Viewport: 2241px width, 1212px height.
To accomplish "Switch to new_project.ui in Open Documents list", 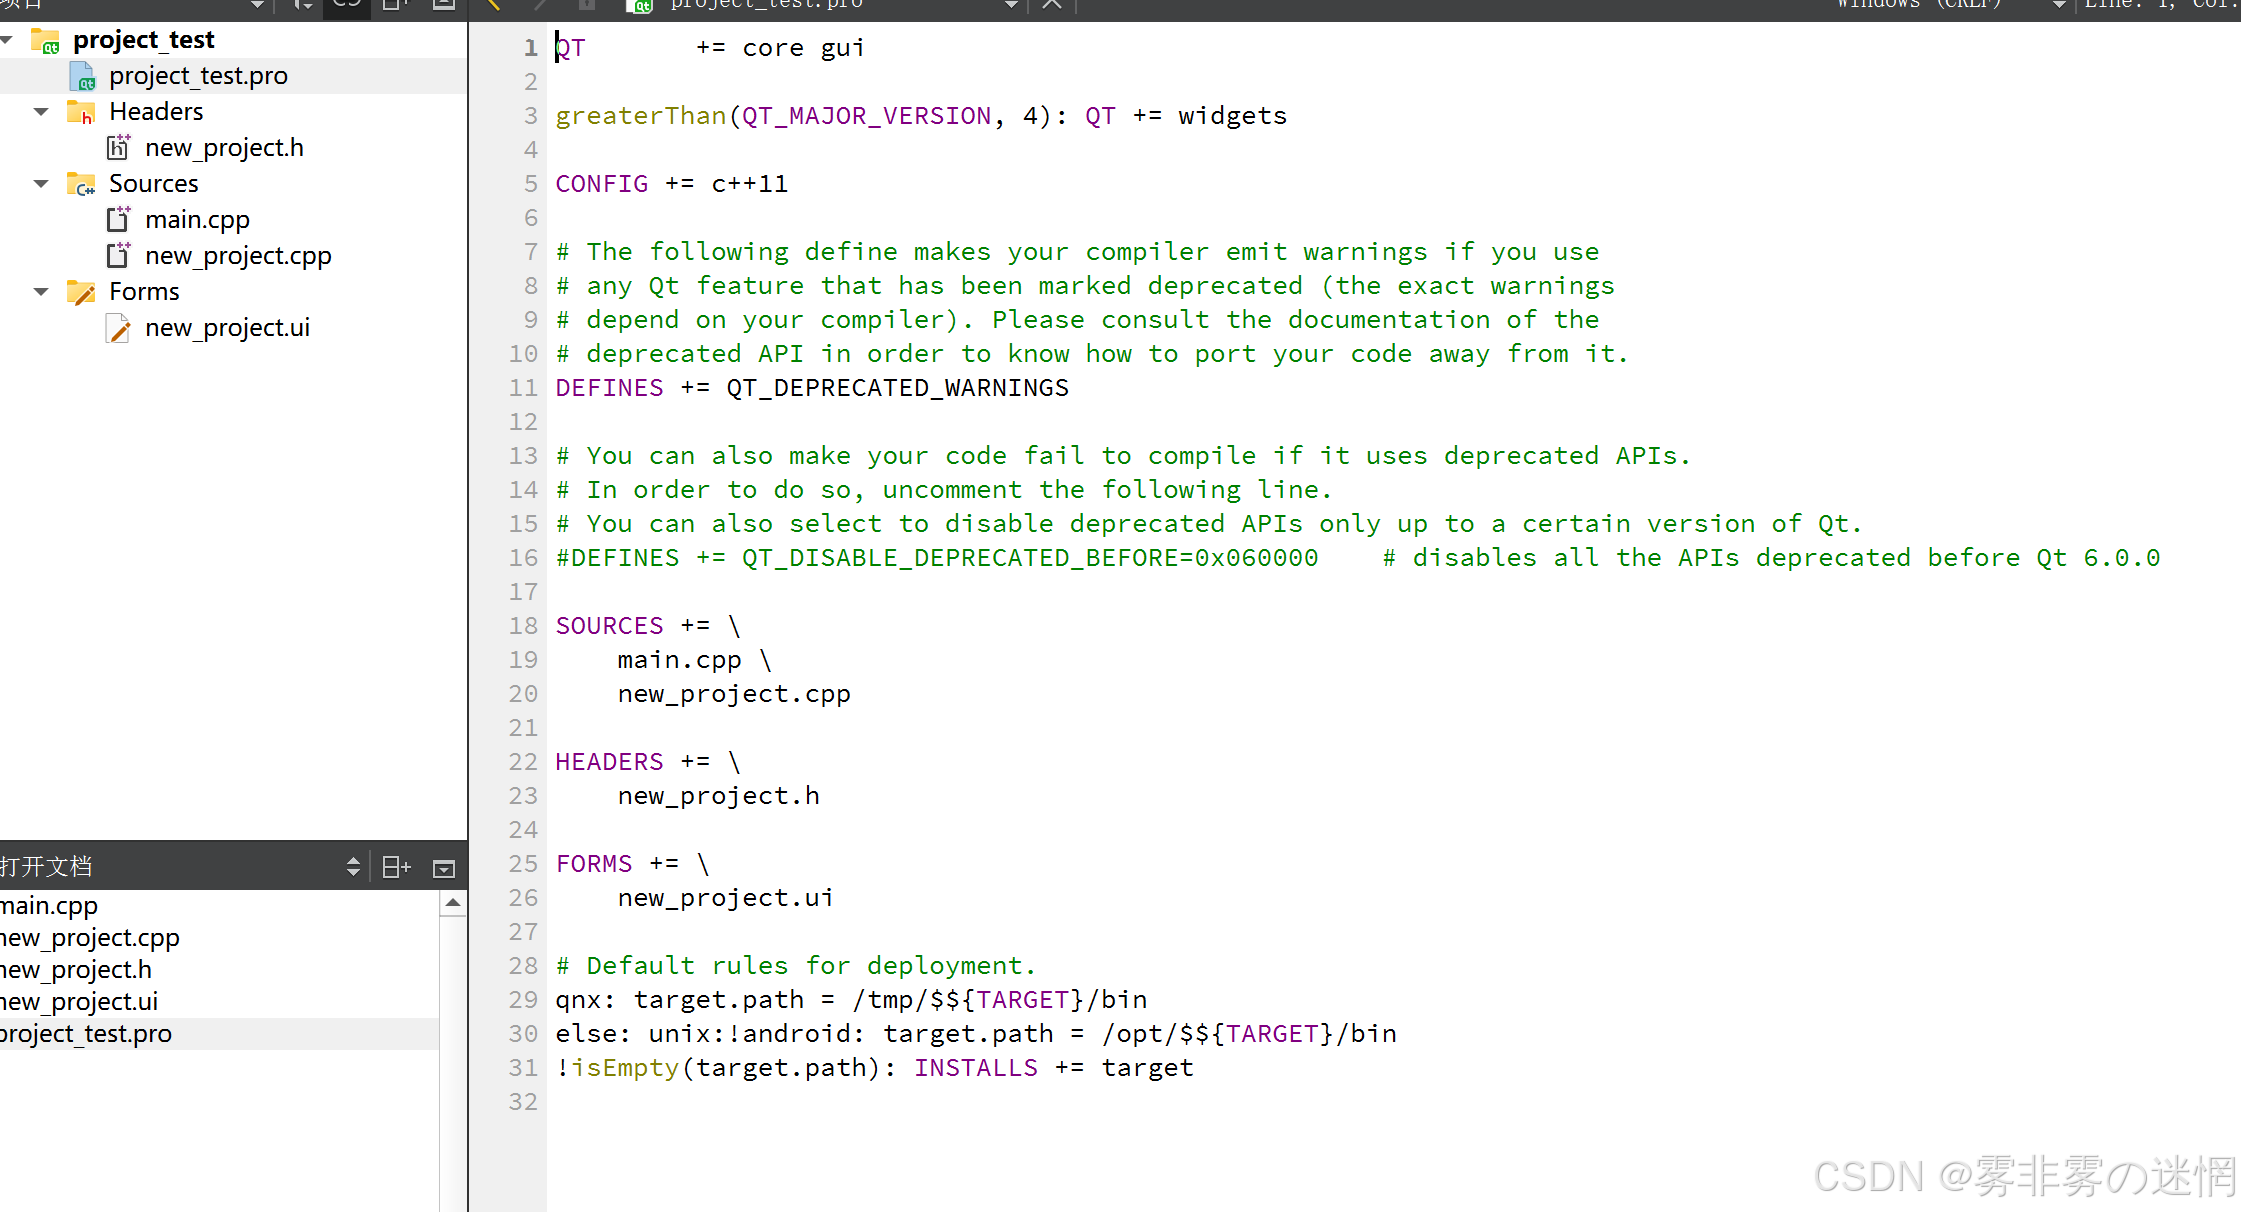I will (79, 1002).
